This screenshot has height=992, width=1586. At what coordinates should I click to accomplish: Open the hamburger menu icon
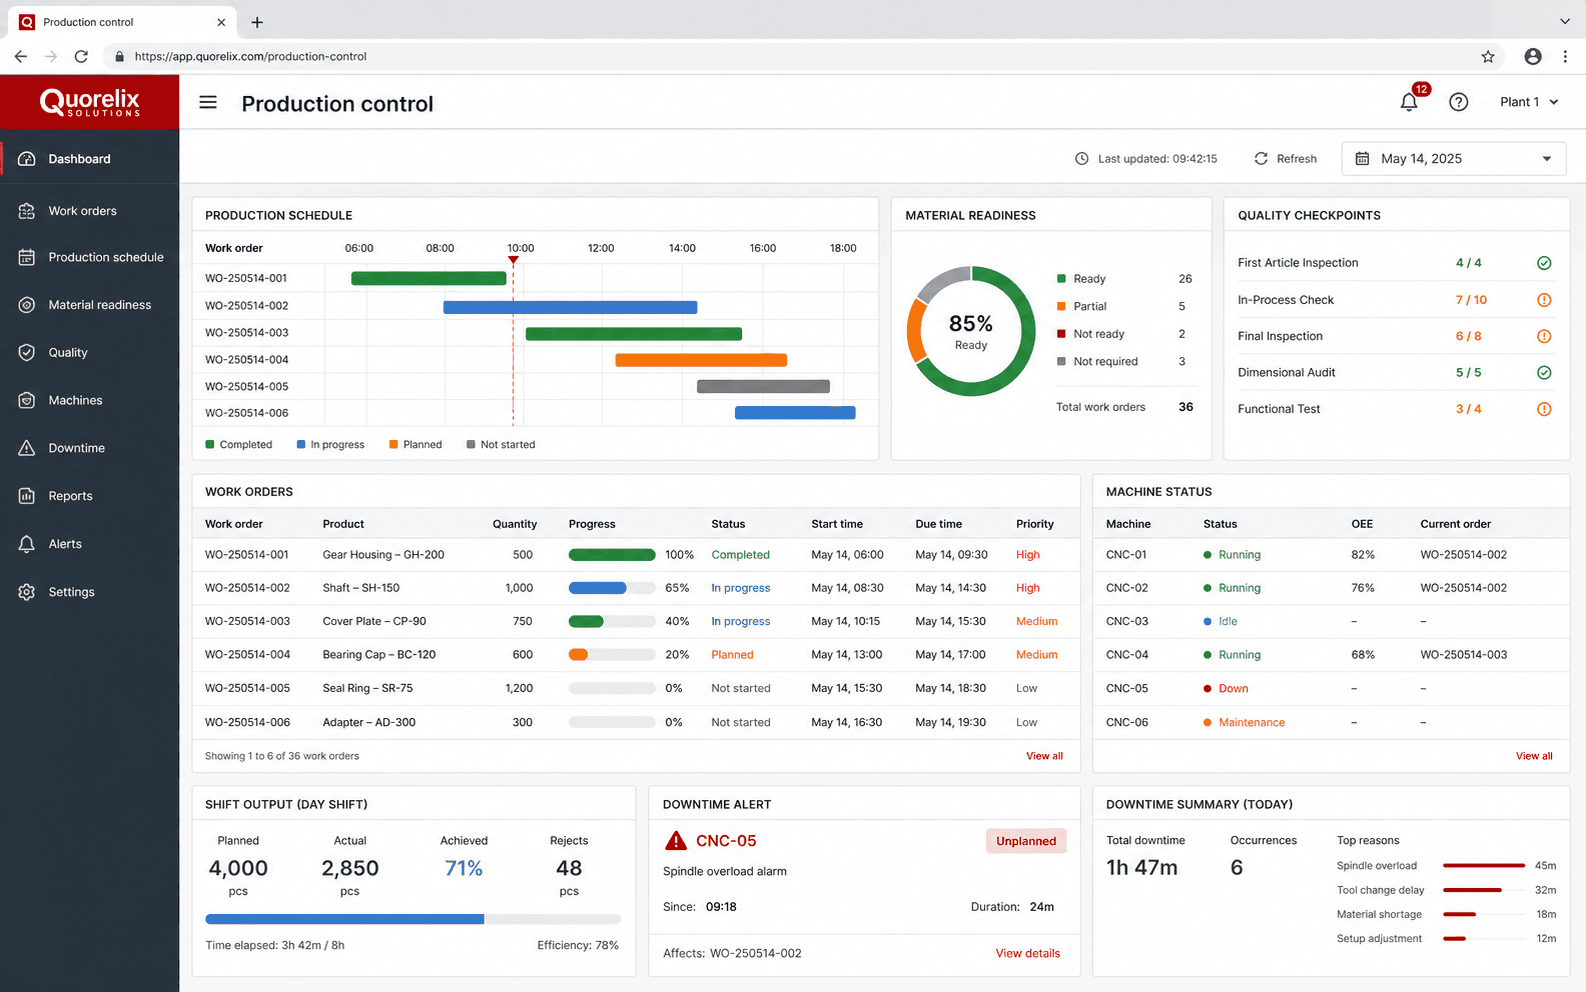click(208, 102)
